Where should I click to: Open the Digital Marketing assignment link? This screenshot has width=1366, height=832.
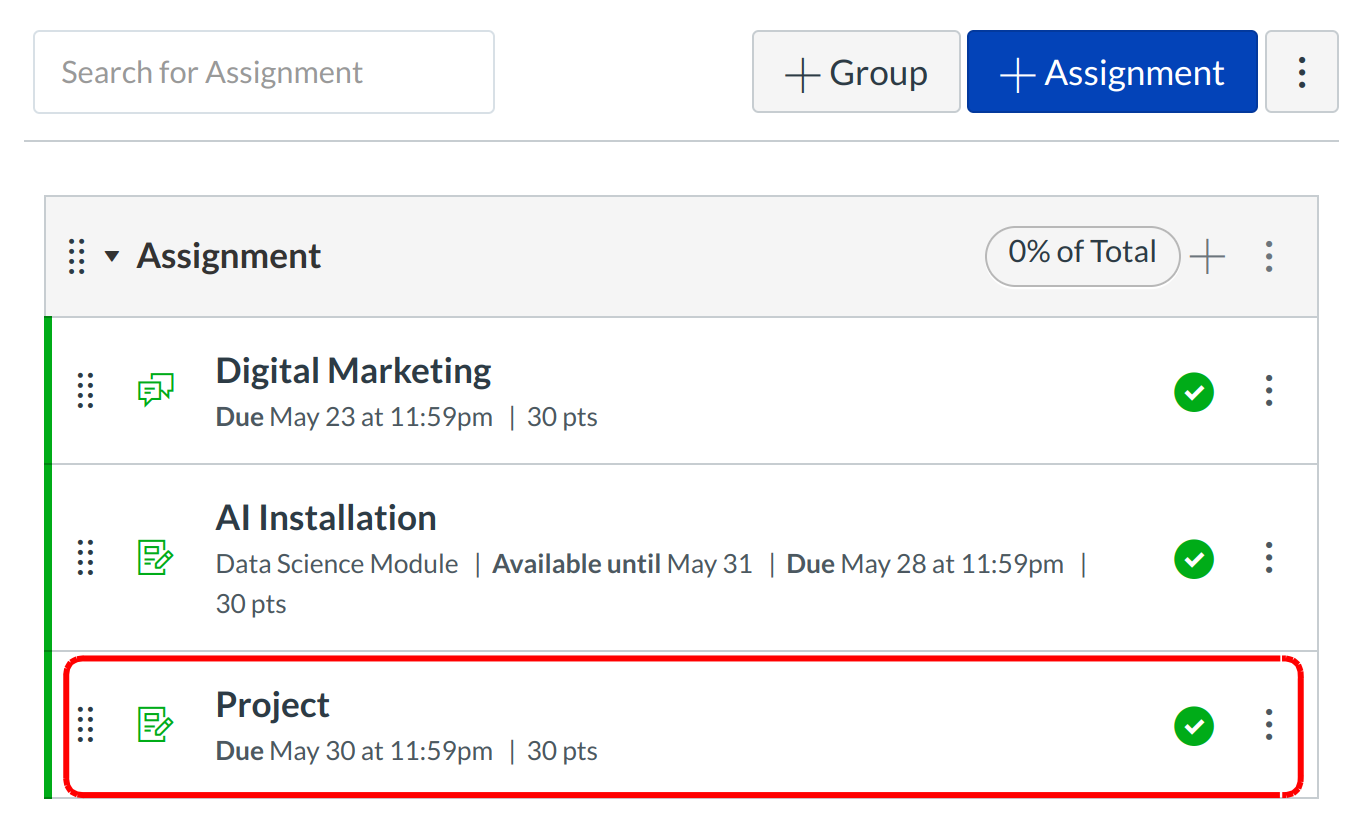pyautogui.click(x=353, y=371)
